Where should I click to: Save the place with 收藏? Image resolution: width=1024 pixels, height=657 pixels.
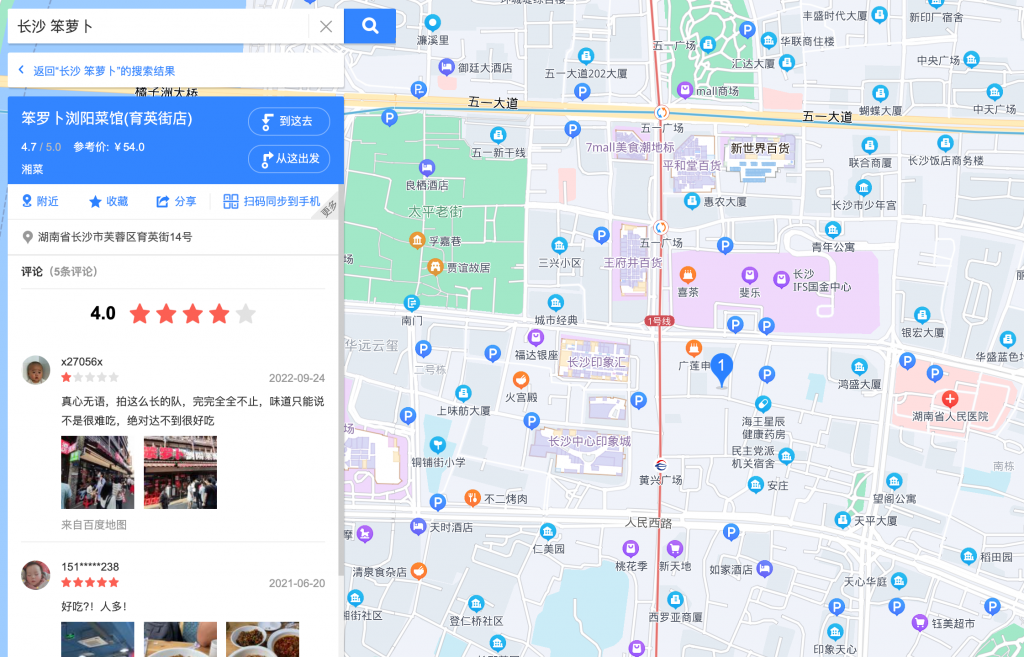pos(108,201)
